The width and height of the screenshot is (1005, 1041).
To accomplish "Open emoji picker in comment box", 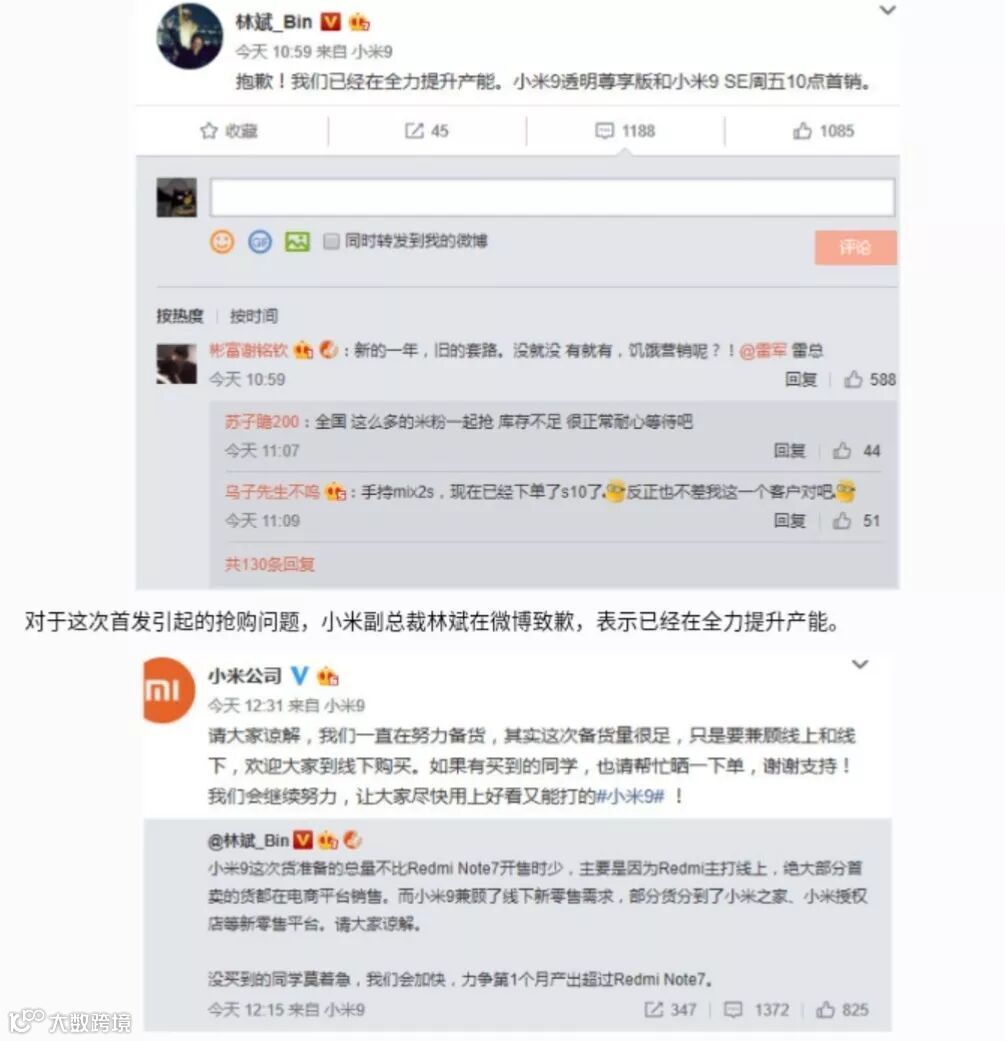I will (222, 241).
